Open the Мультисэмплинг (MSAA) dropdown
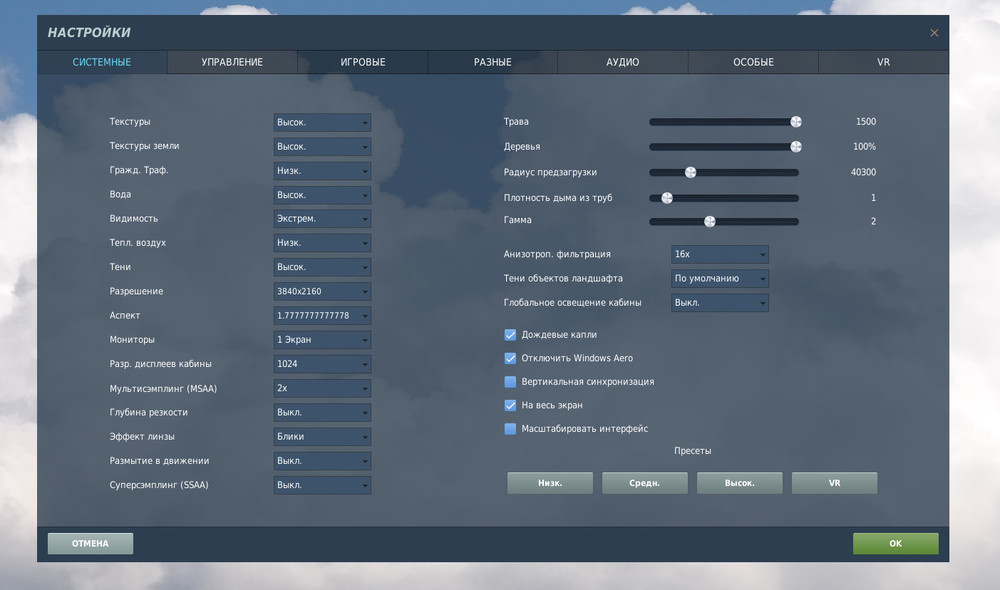This screenshot has height=590, width=1000. pos(322,388)
